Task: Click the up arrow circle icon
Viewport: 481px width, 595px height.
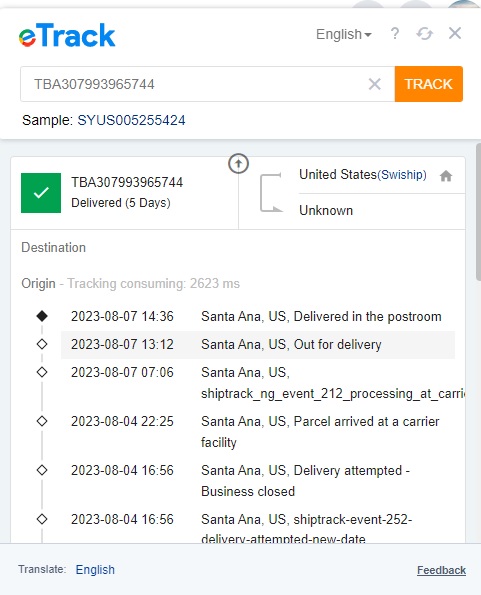Action: 238,164
